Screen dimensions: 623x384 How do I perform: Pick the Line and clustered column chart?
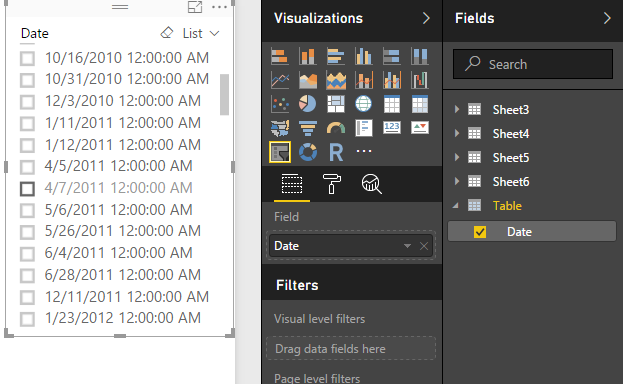(x=392, y=80)
